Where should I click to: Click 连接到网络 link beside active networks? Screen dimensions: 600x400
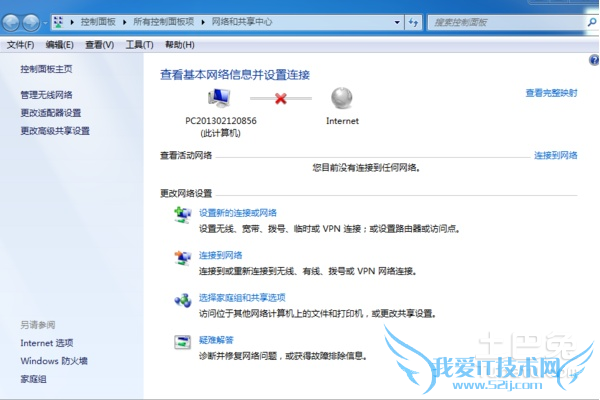(556, 155)
